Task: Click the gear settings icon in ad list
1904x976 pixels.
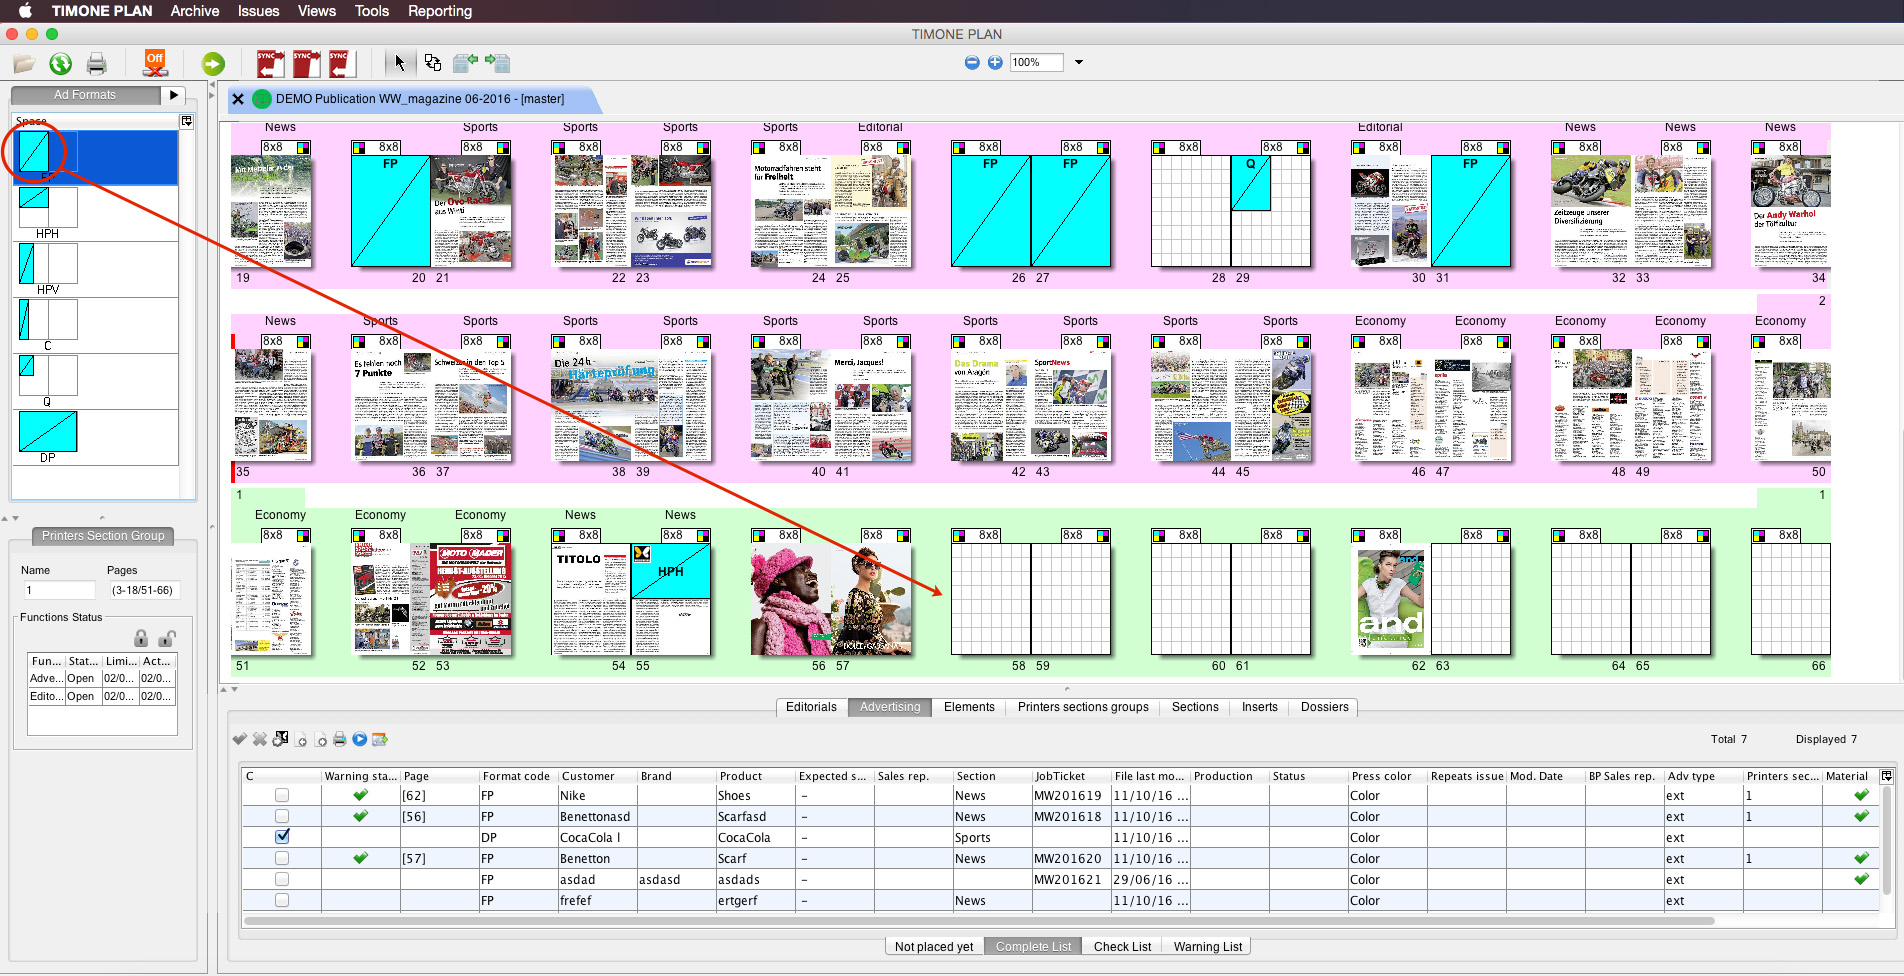Action: (281, 739)
